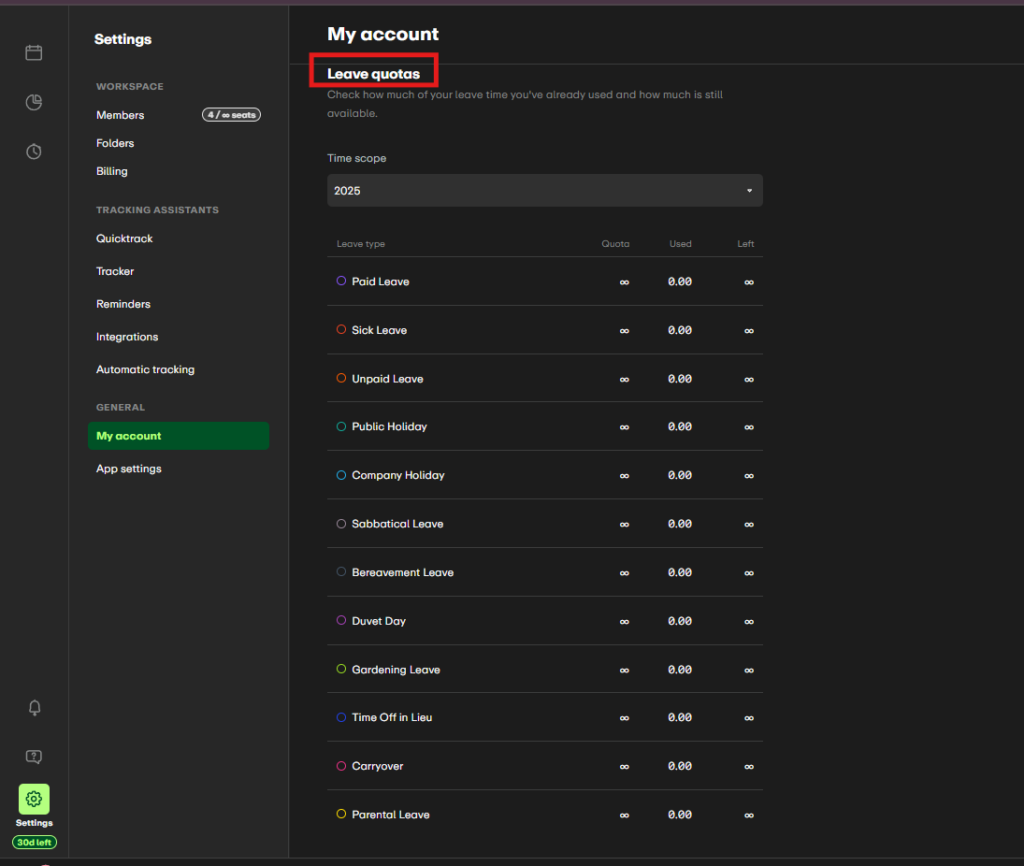Click the Used 0.00 value for Paid Leave

[680, 281]
